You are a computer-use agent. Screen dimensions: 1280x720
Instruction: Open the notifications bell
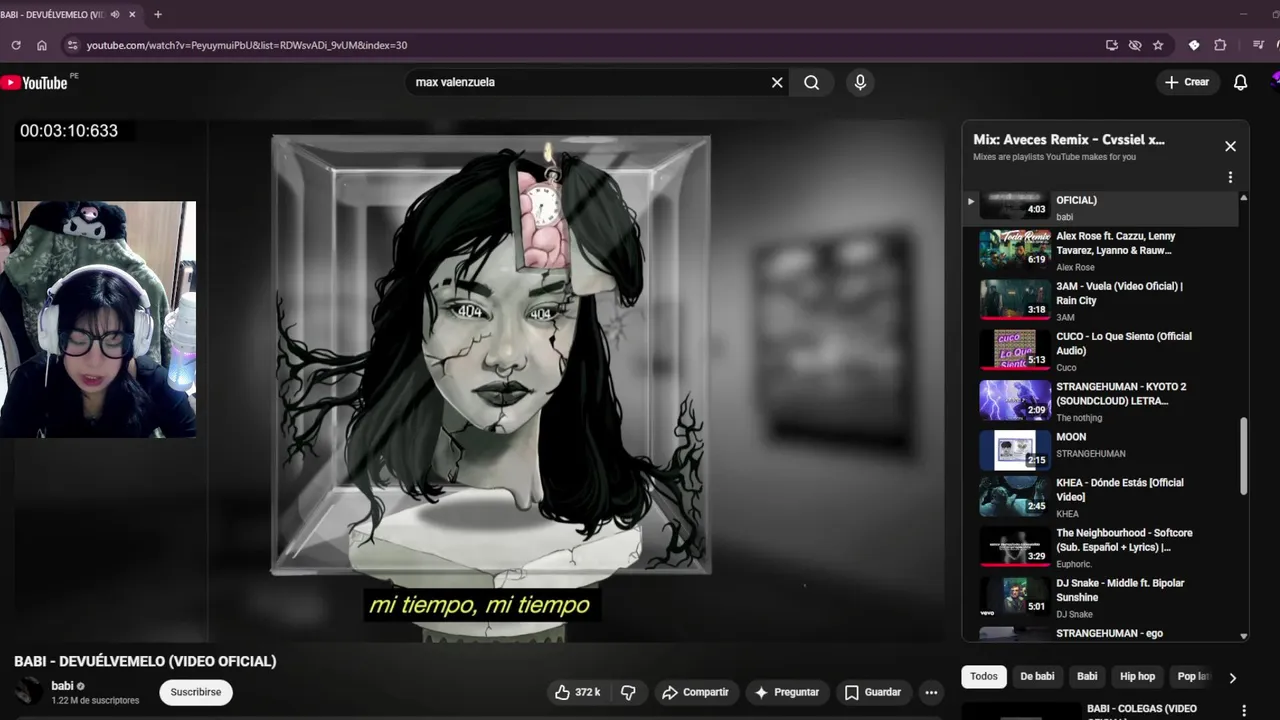click(1240, 82)
